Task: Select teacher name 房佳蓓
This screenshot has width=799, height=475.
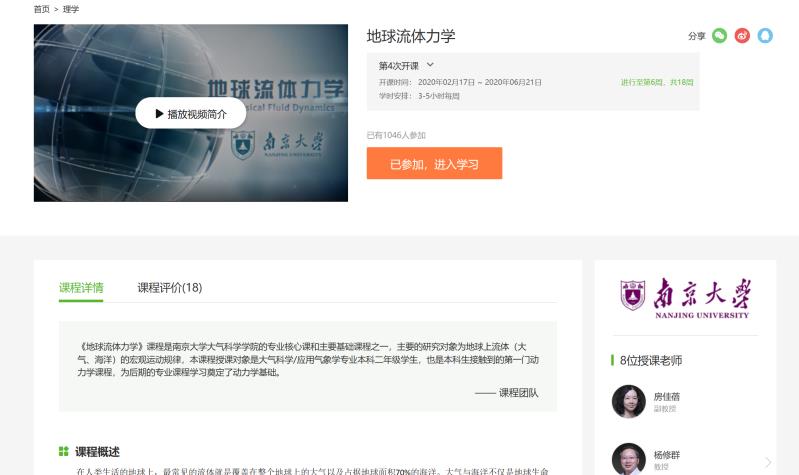Action: [x=667, y=396]
